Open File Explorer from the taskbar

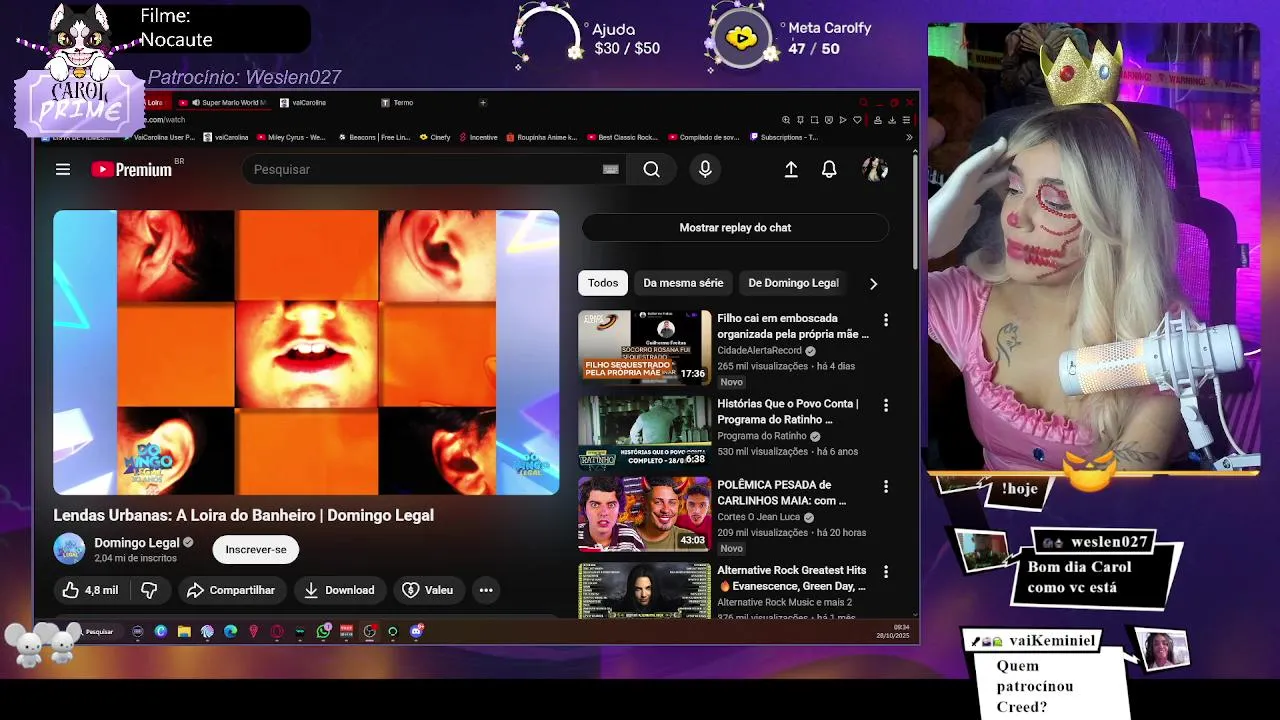184,631
